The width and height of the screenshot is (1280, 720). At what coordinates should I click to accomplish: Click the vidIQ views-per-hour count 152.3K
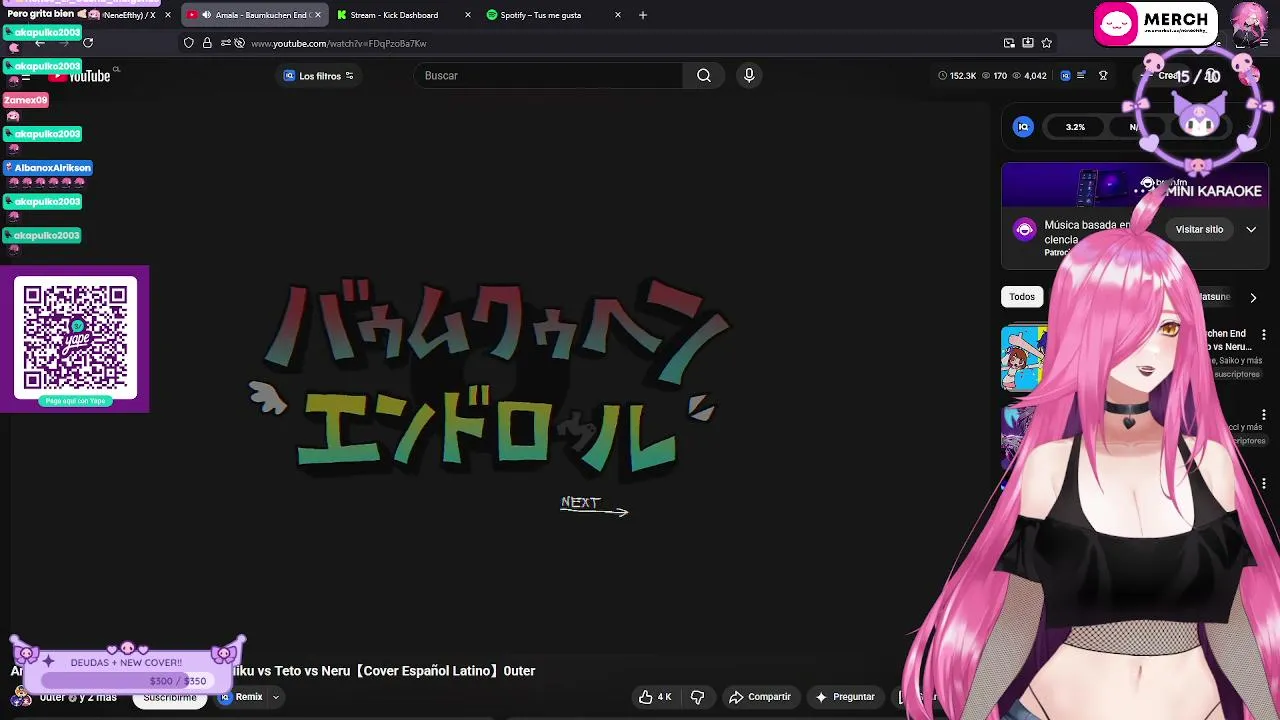click(956, 76)
